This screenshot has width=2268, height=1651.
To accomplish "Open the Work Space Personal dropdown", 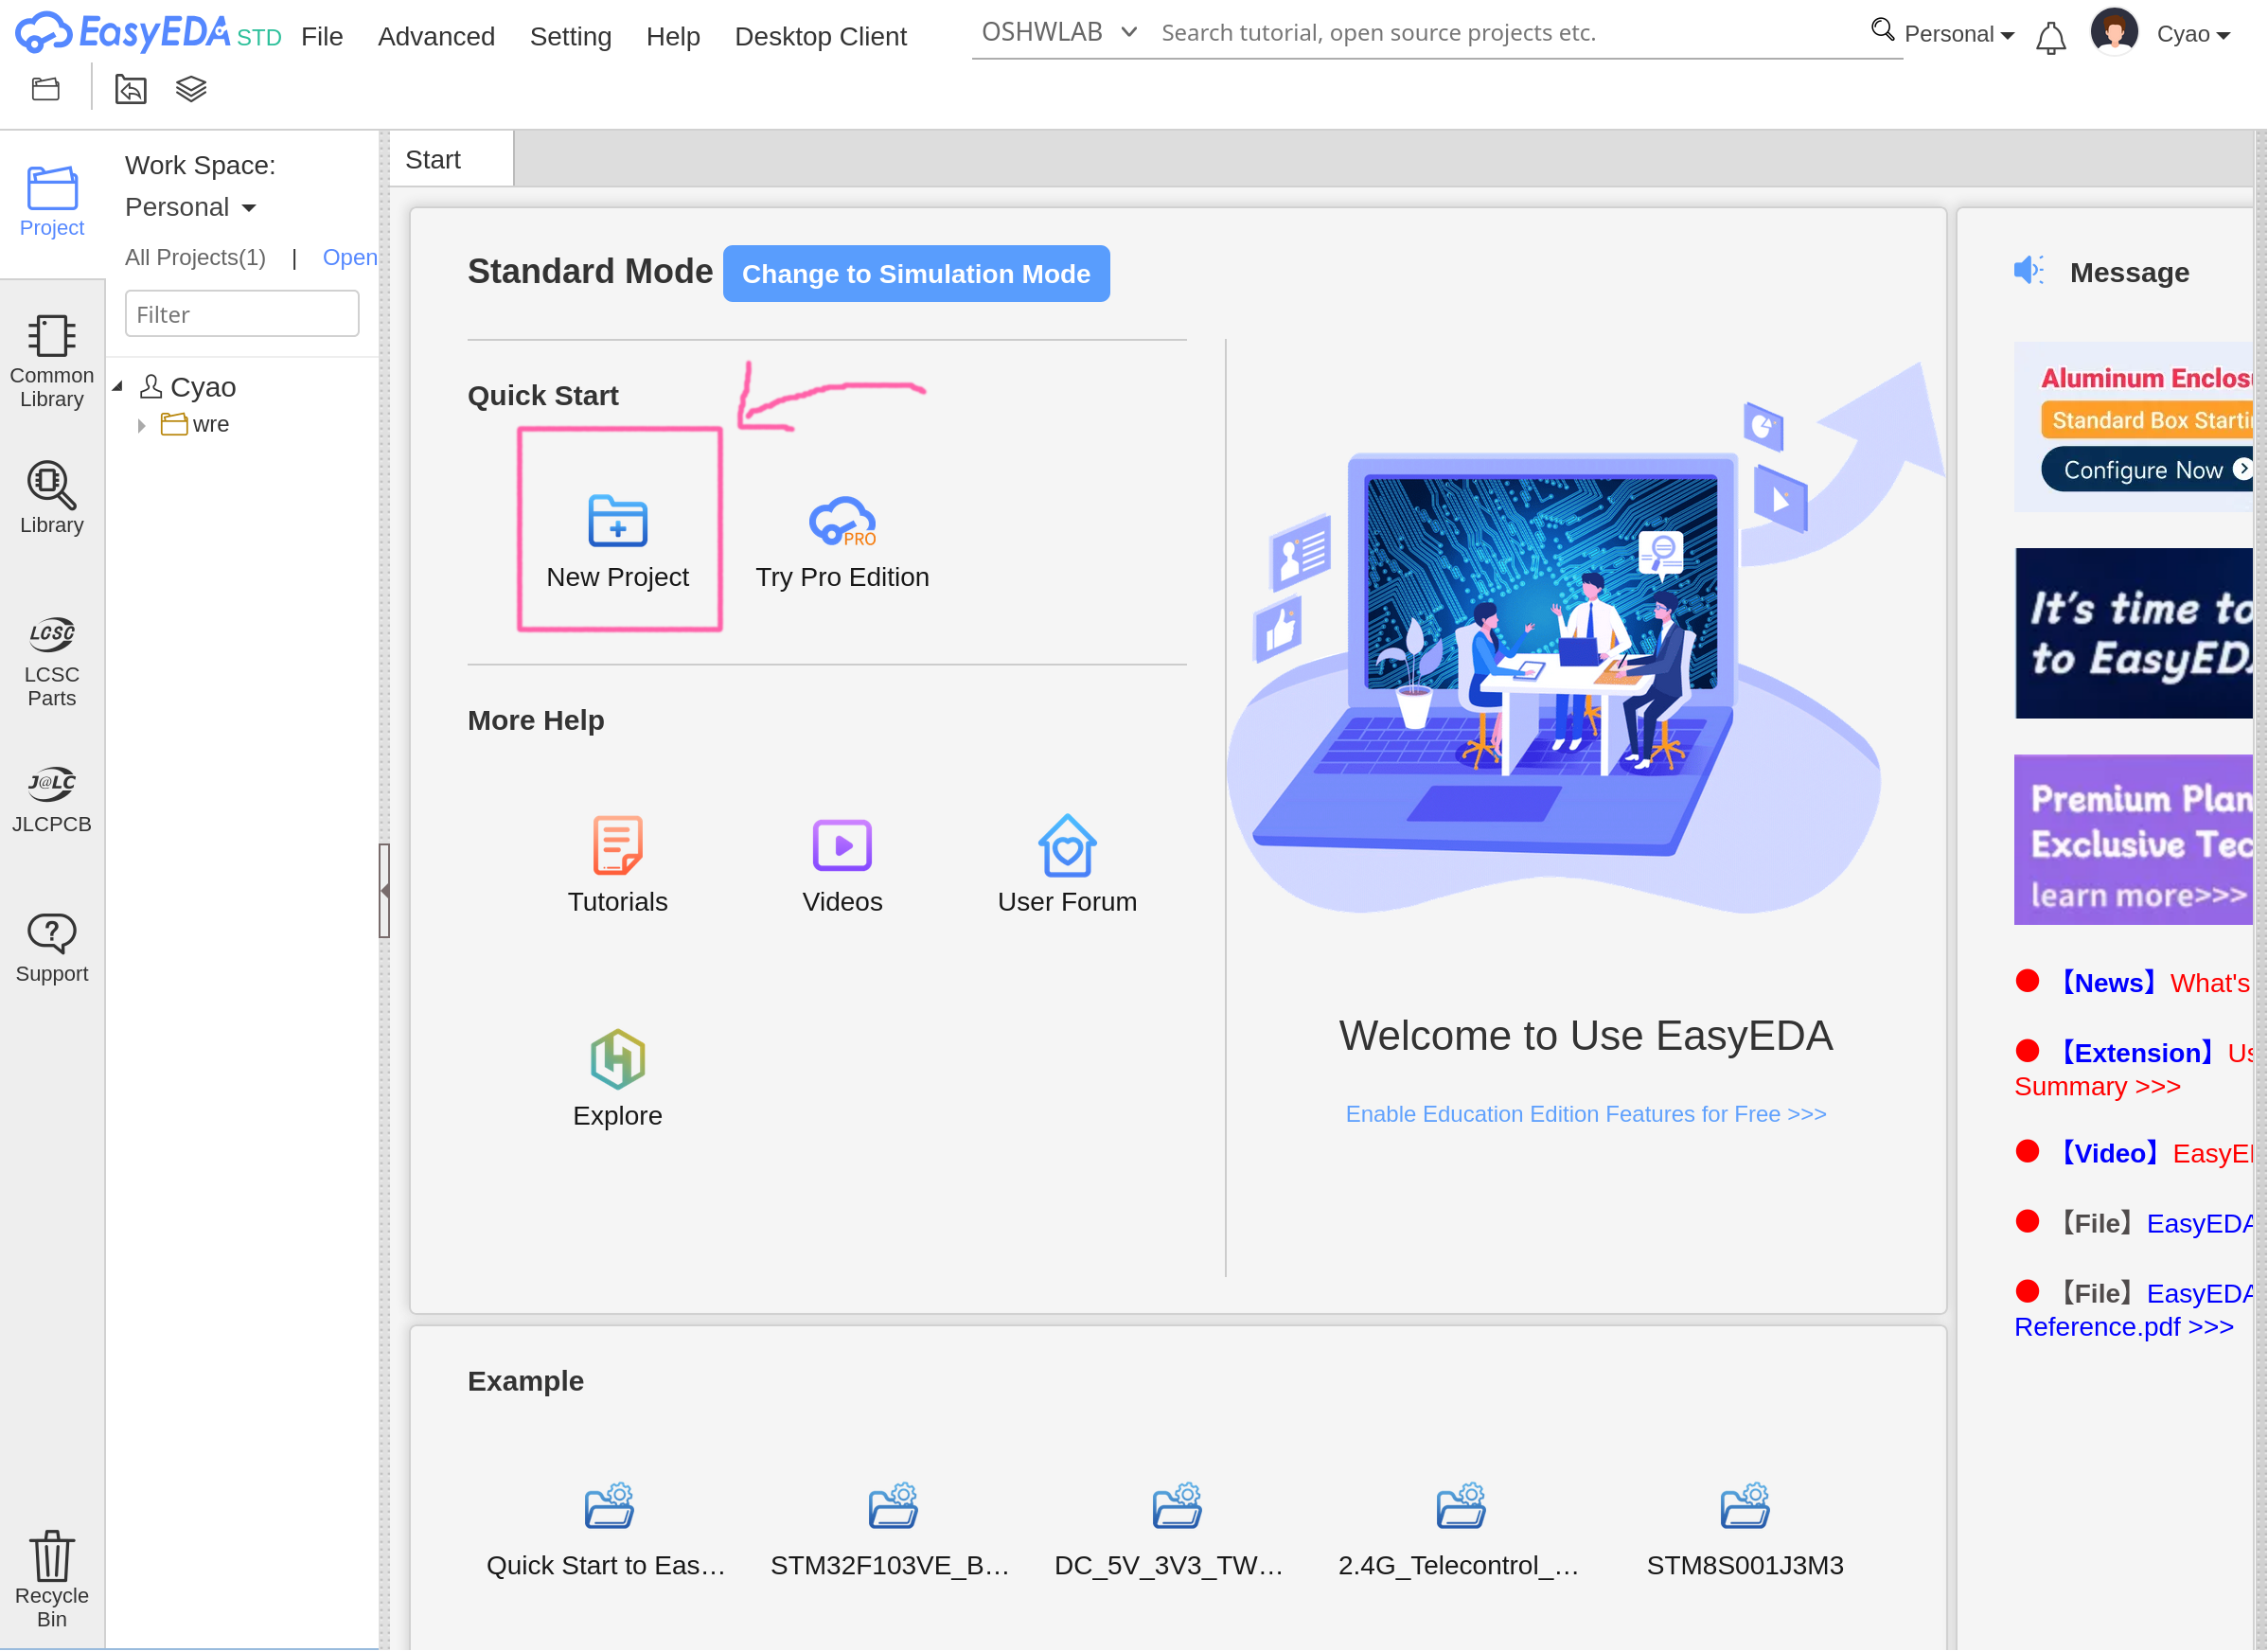I will coord(190,207).
